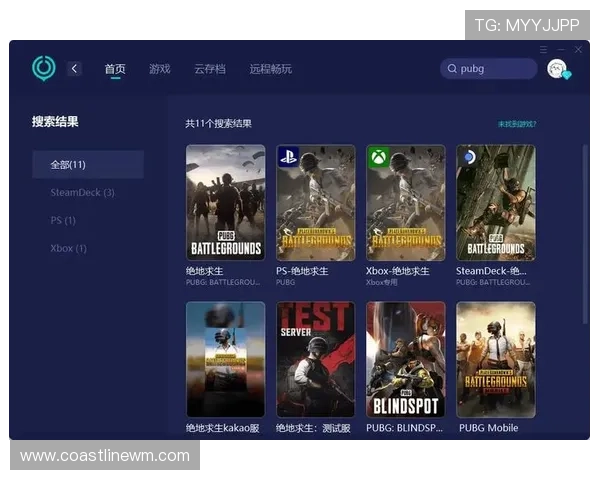Click the app logo icon in header
The image size is (600, 480).
click(44, 68)
